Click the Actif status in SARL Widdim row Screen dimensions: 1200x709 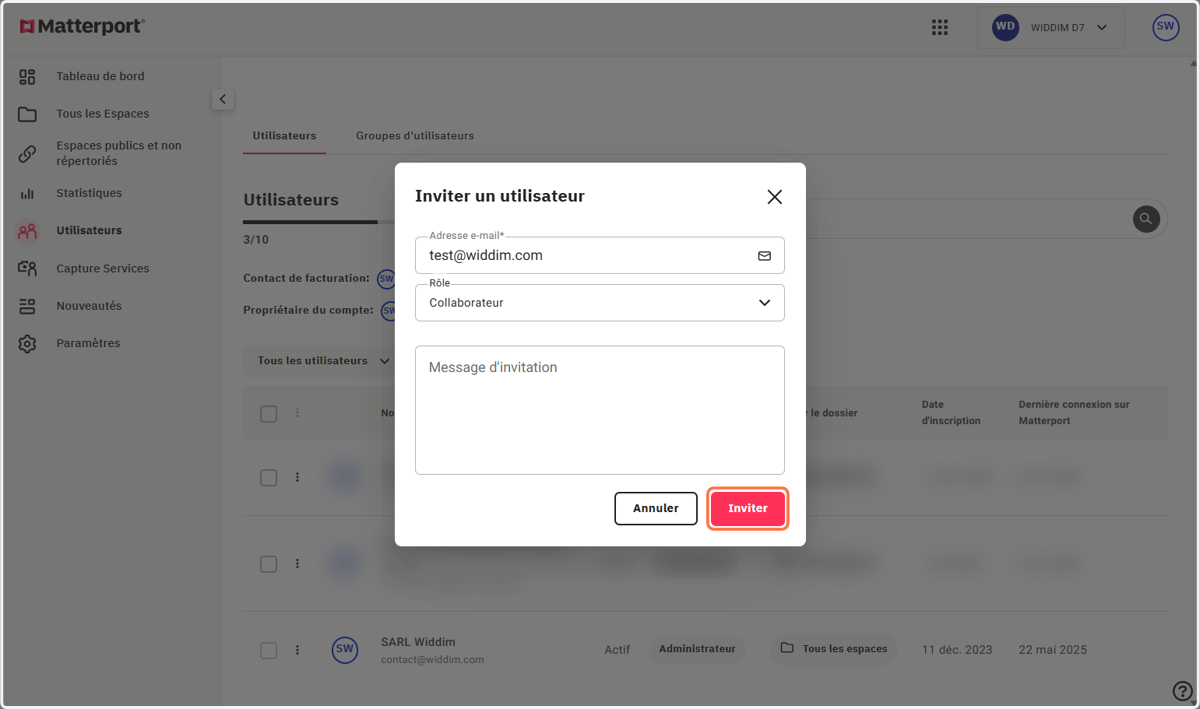[x=617, y=650]
